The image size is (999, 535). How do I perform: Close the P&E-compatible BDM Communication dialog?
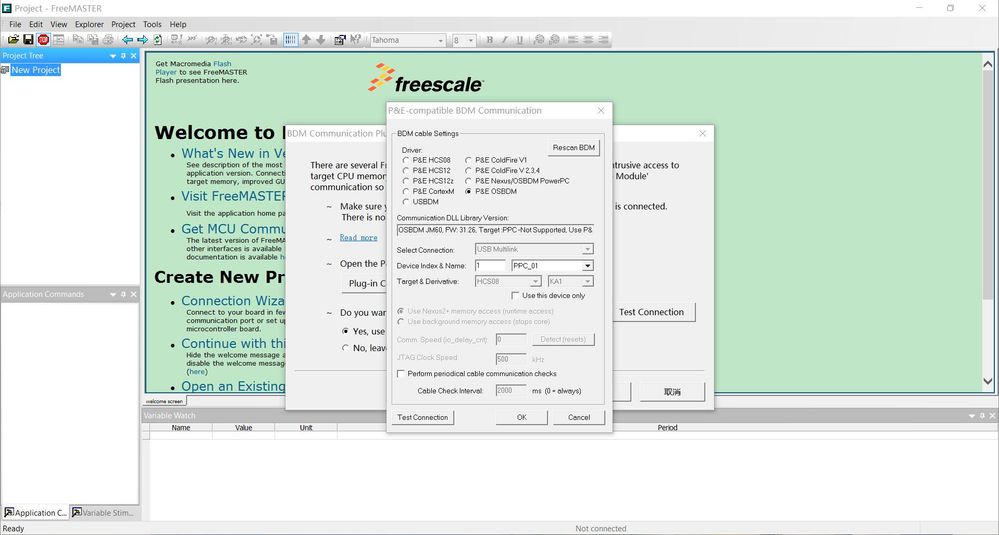tap(601, 110)
